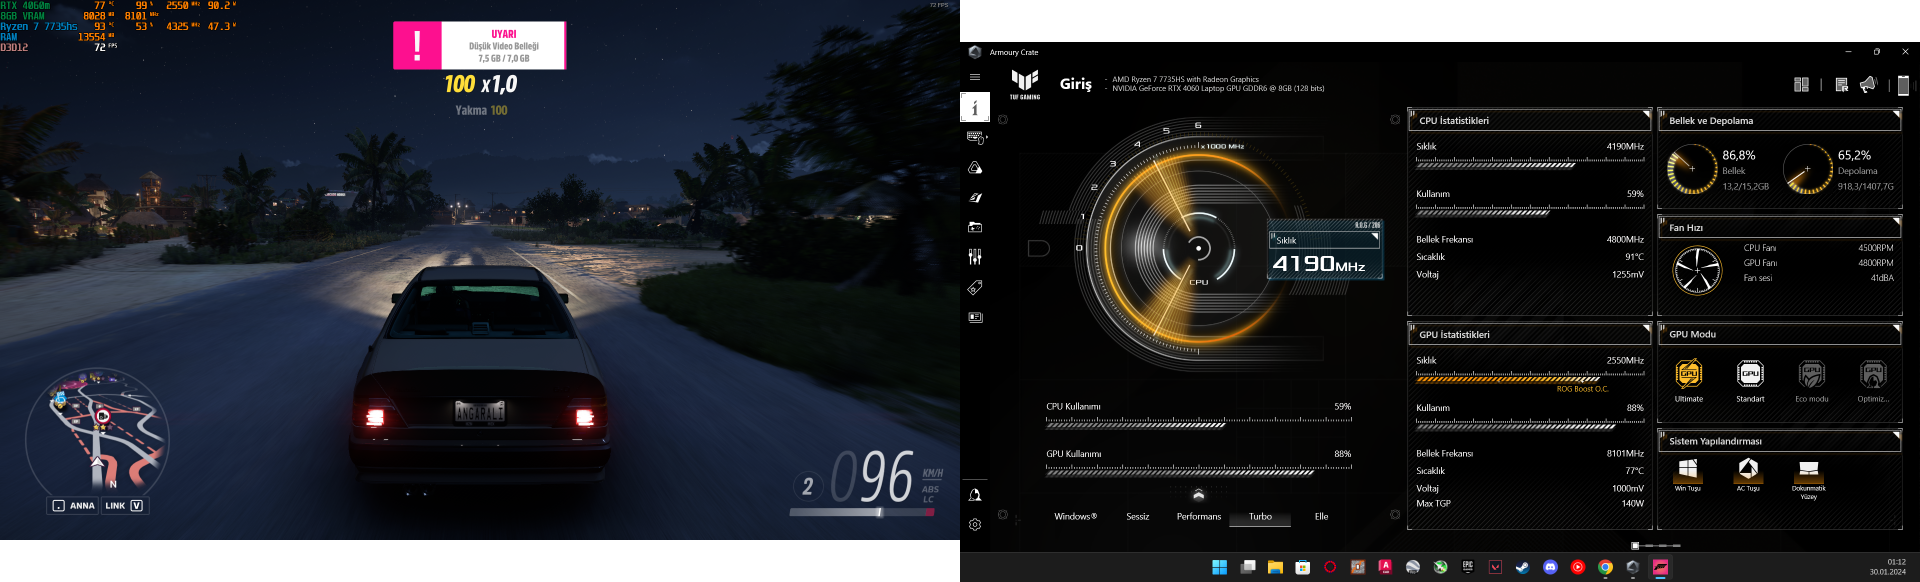
Task: Open File Explorer from the taskbar
Action: click(1275, 567)
